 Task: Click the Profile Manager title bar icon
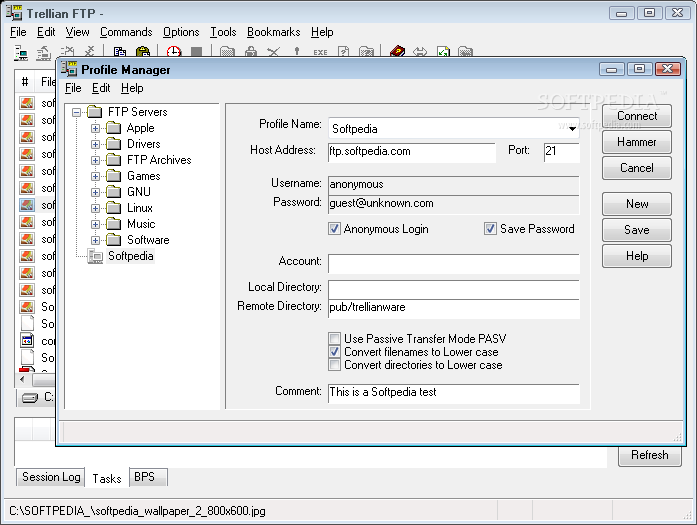69,69
